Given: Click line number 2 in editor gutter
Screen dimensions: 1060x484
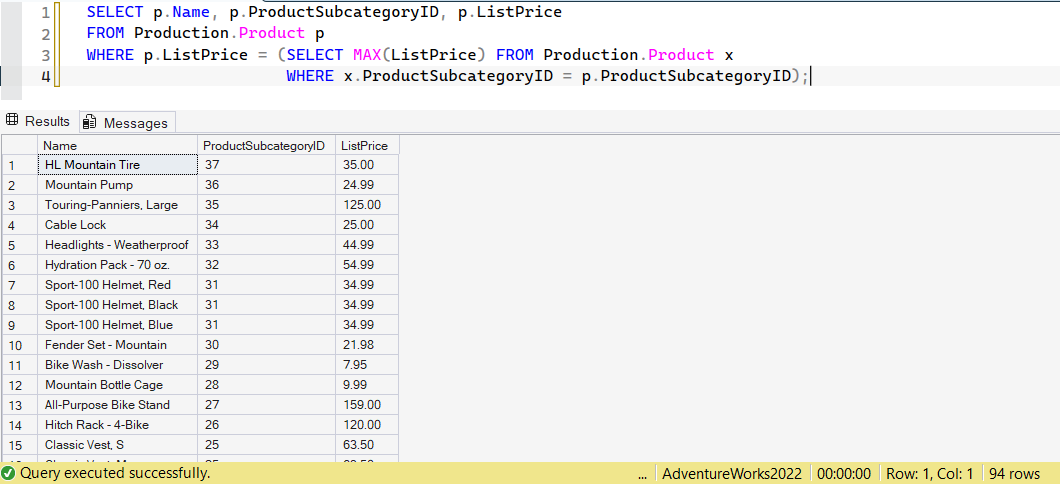Looking at the screenshot, I should click(45, 34).
